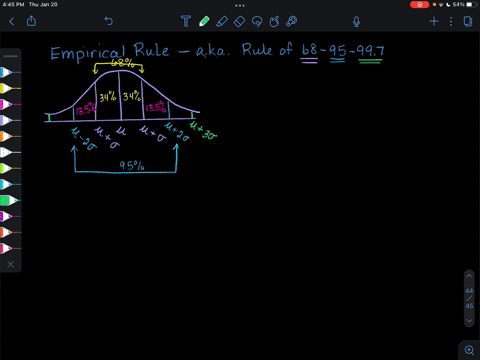Close the pen presets sidebar

pos(11,264)
